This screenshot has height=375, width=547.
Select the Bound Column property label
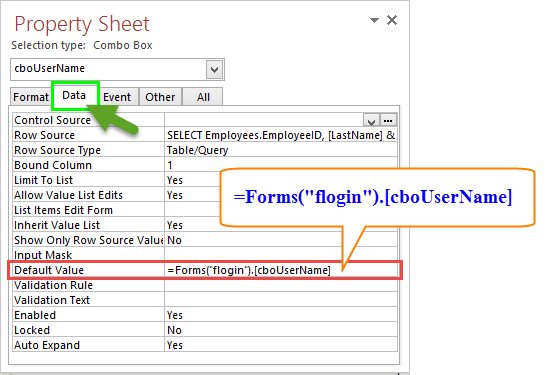pos(53,165)
